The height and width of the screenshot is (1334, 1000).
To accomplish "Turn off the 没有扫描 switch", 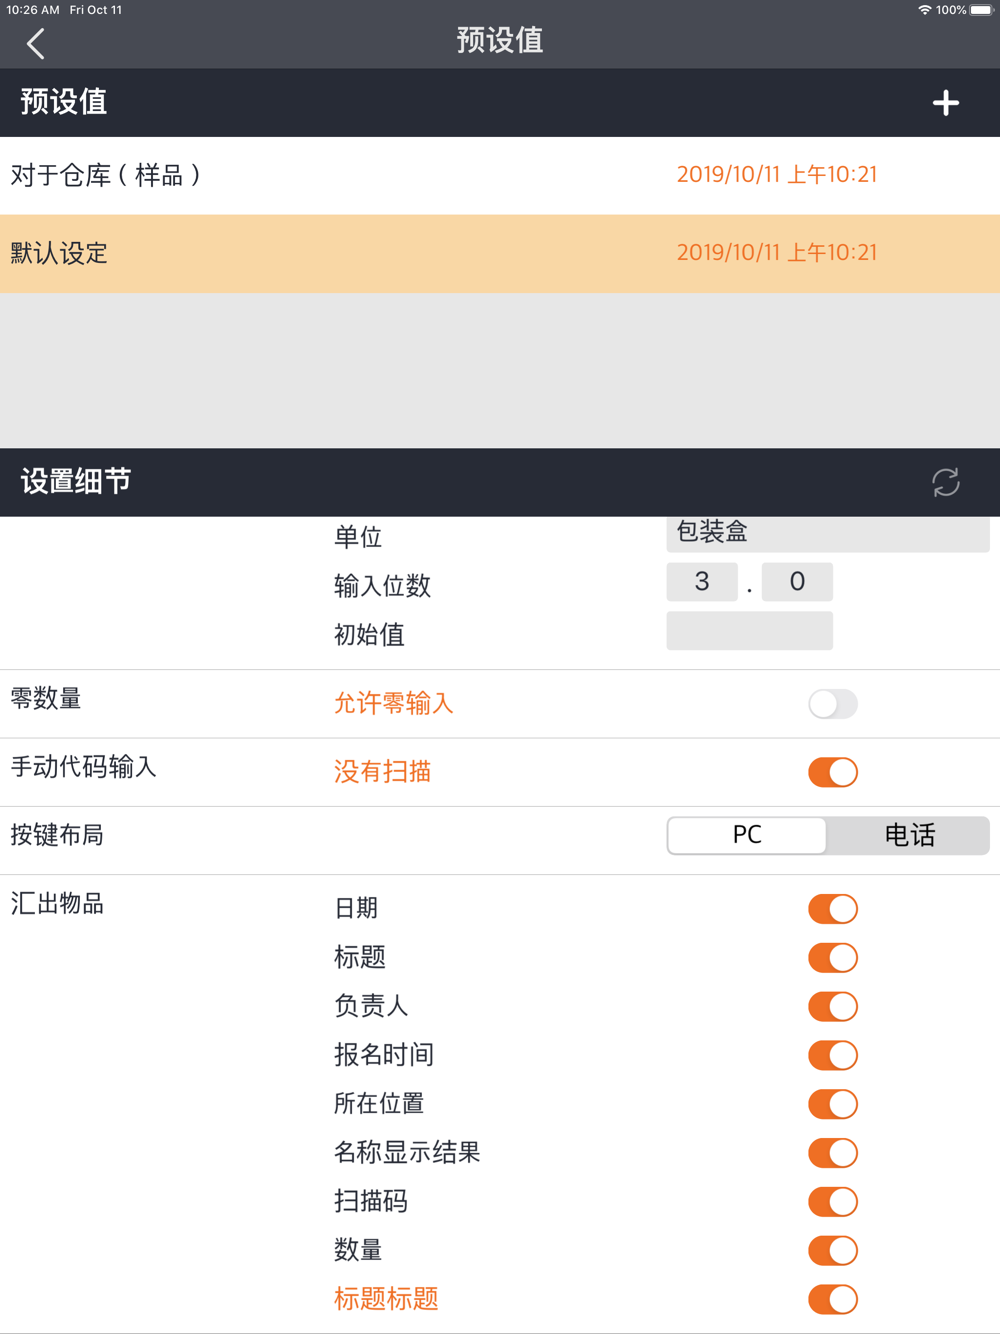I will (833, 772).
